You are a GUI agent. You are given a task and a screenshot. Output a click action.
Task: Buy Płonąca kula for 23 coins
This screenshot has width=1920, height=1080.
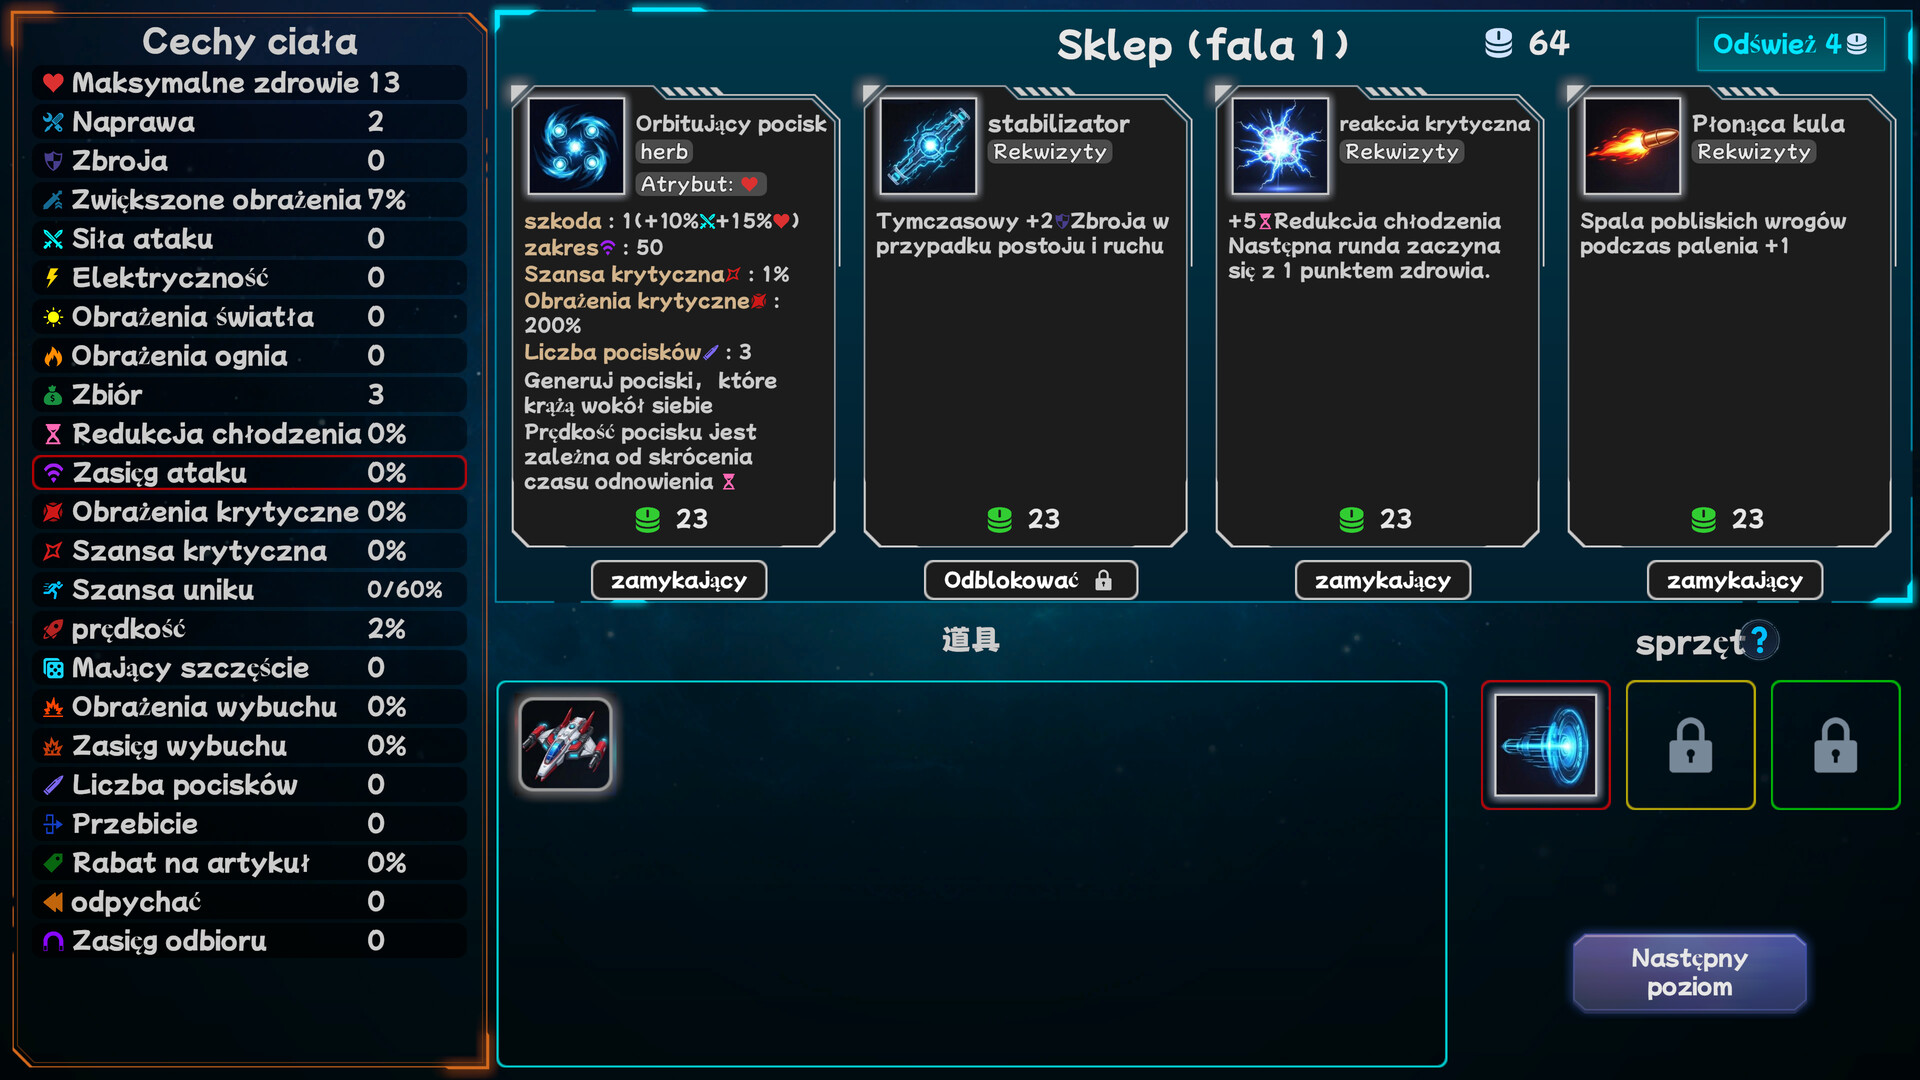[x=1729, y=519]
